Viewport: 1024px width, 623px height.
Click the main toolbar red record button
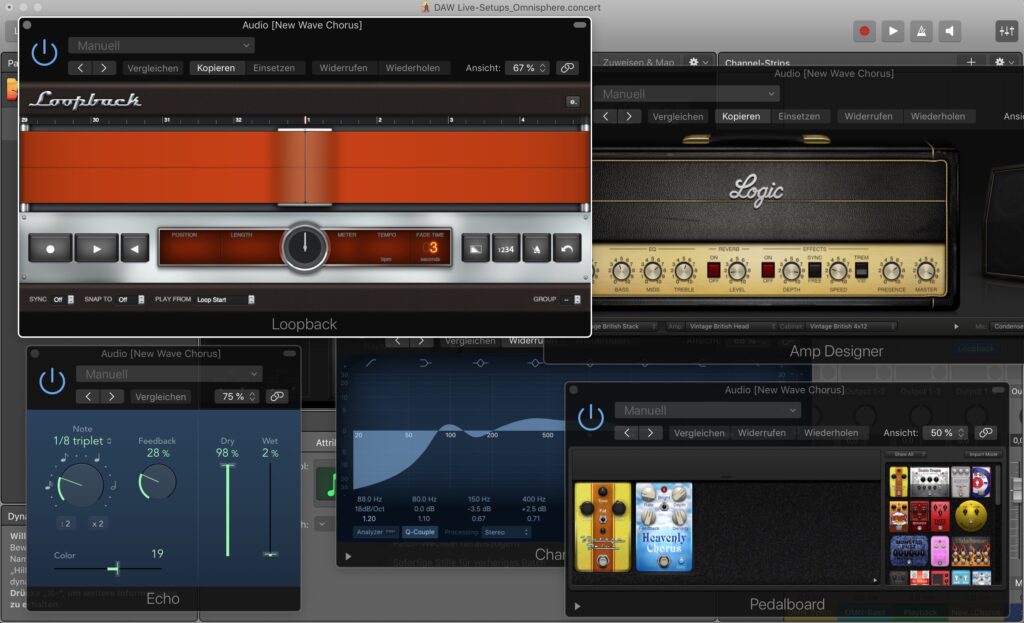click(x=864, y=31)
